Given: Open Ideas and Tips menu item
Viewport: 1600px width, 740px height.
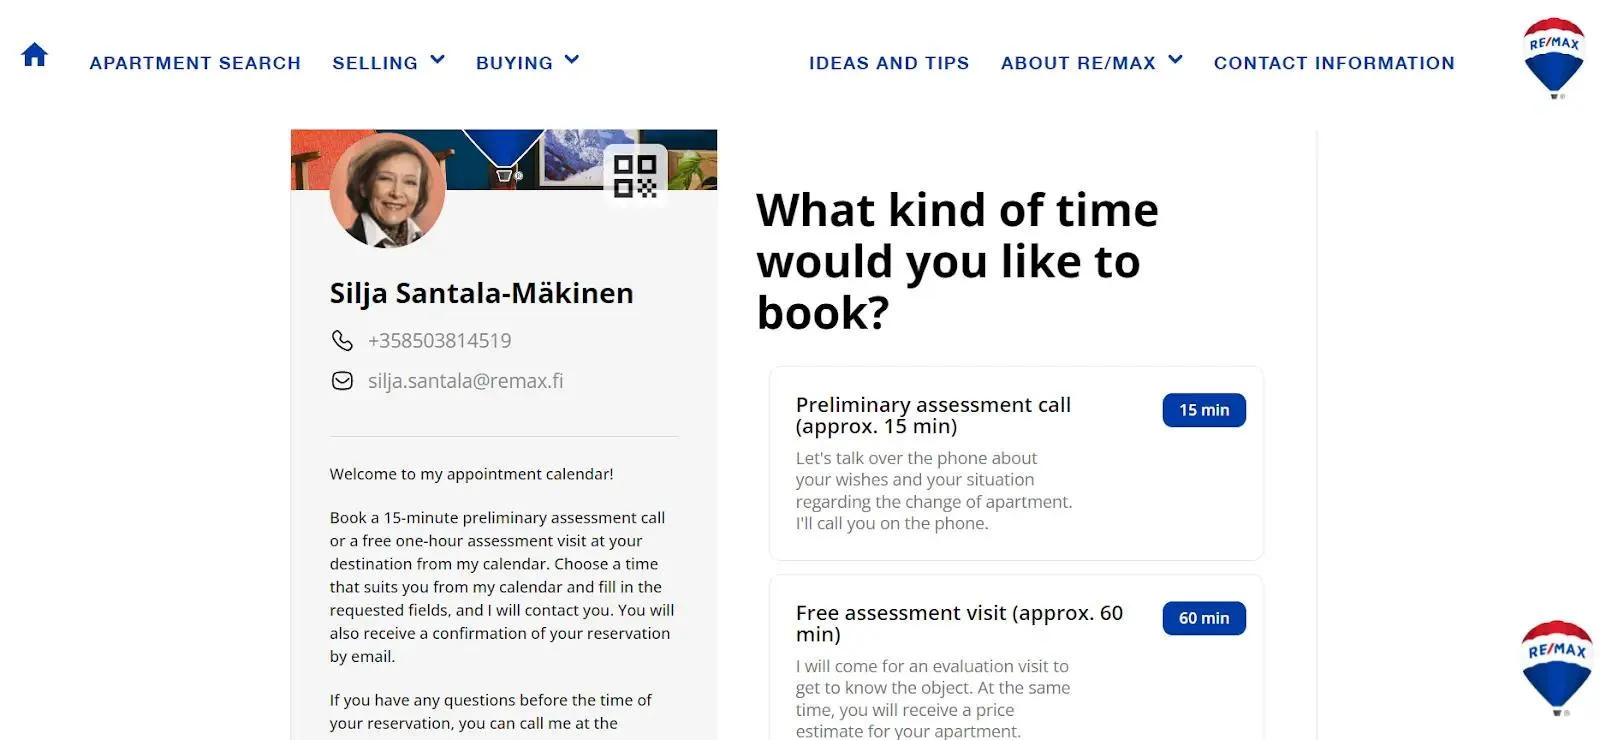Looking at the screenshot, I should tap(889, 63).
